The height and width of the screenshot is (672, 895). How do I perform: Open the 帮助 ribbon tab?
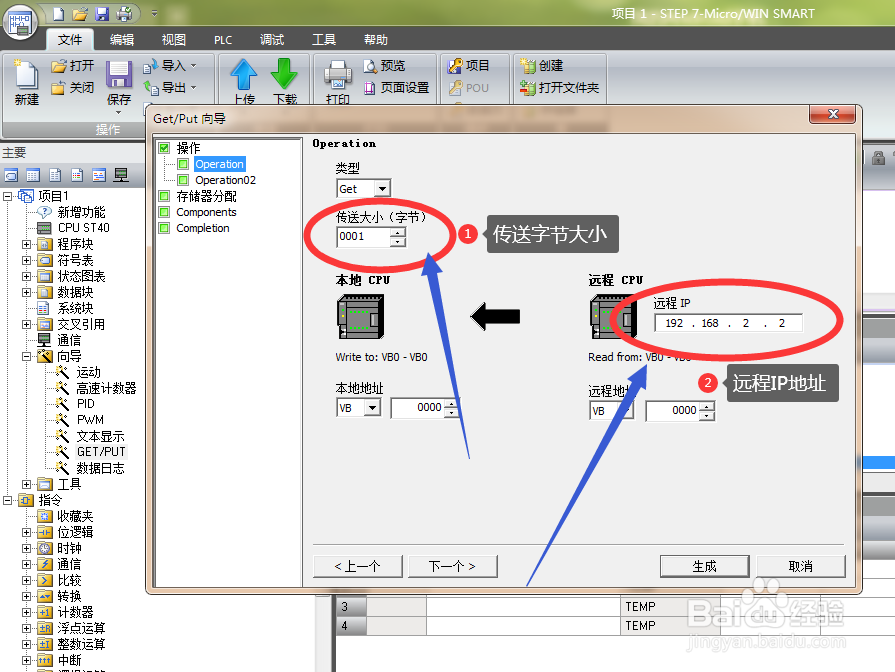tap(376, 39)
